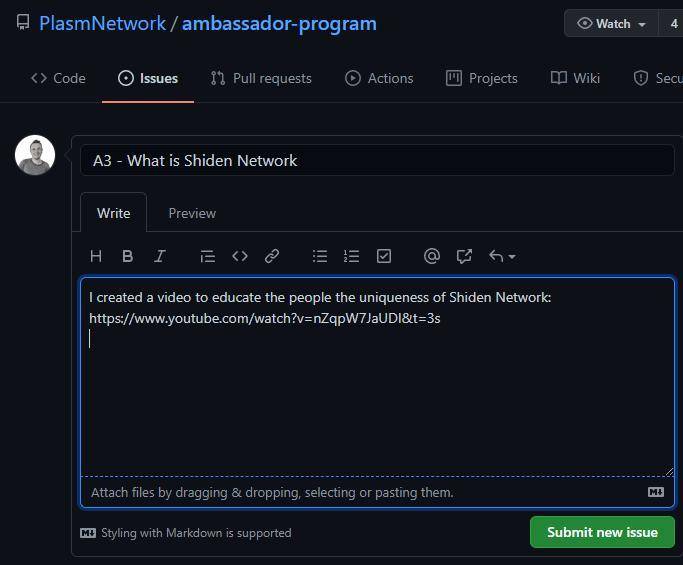Image resolution: width=683 pixels, height=565 pixels.
Task: Click the YouTube URL text in the body
Action: (x=264, y=318)
